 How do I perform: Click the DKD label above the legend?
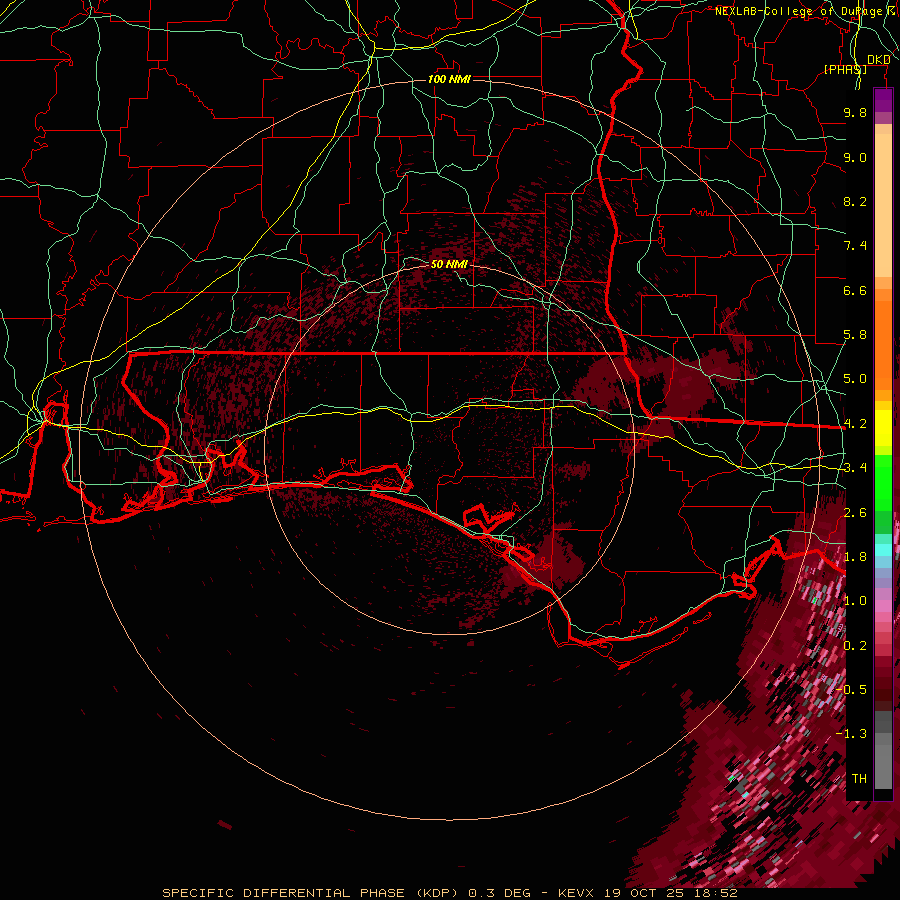[x=879, y=60]
